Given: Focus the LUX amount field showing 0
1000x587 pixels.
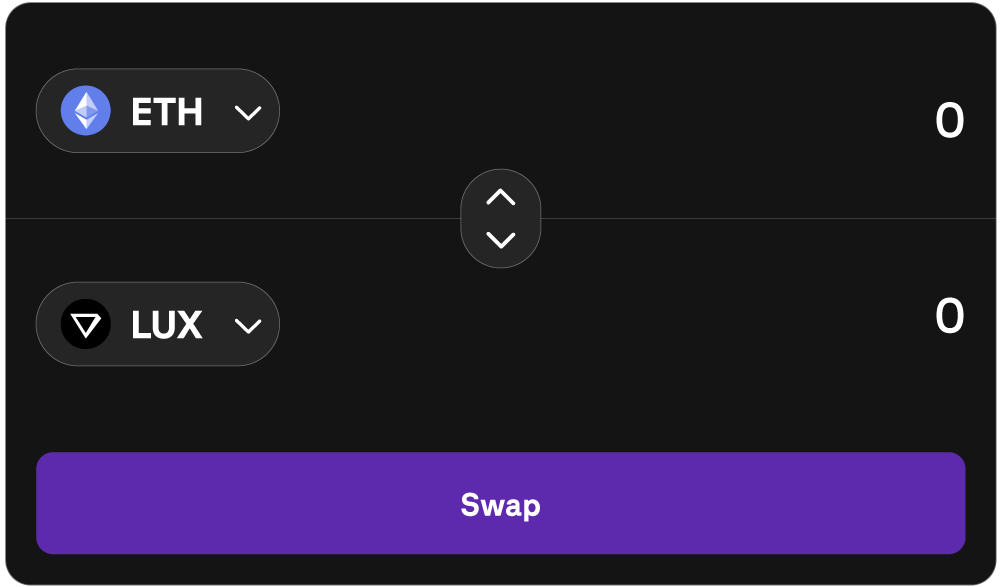Looking at the screenshot, I should coord(948,317).
